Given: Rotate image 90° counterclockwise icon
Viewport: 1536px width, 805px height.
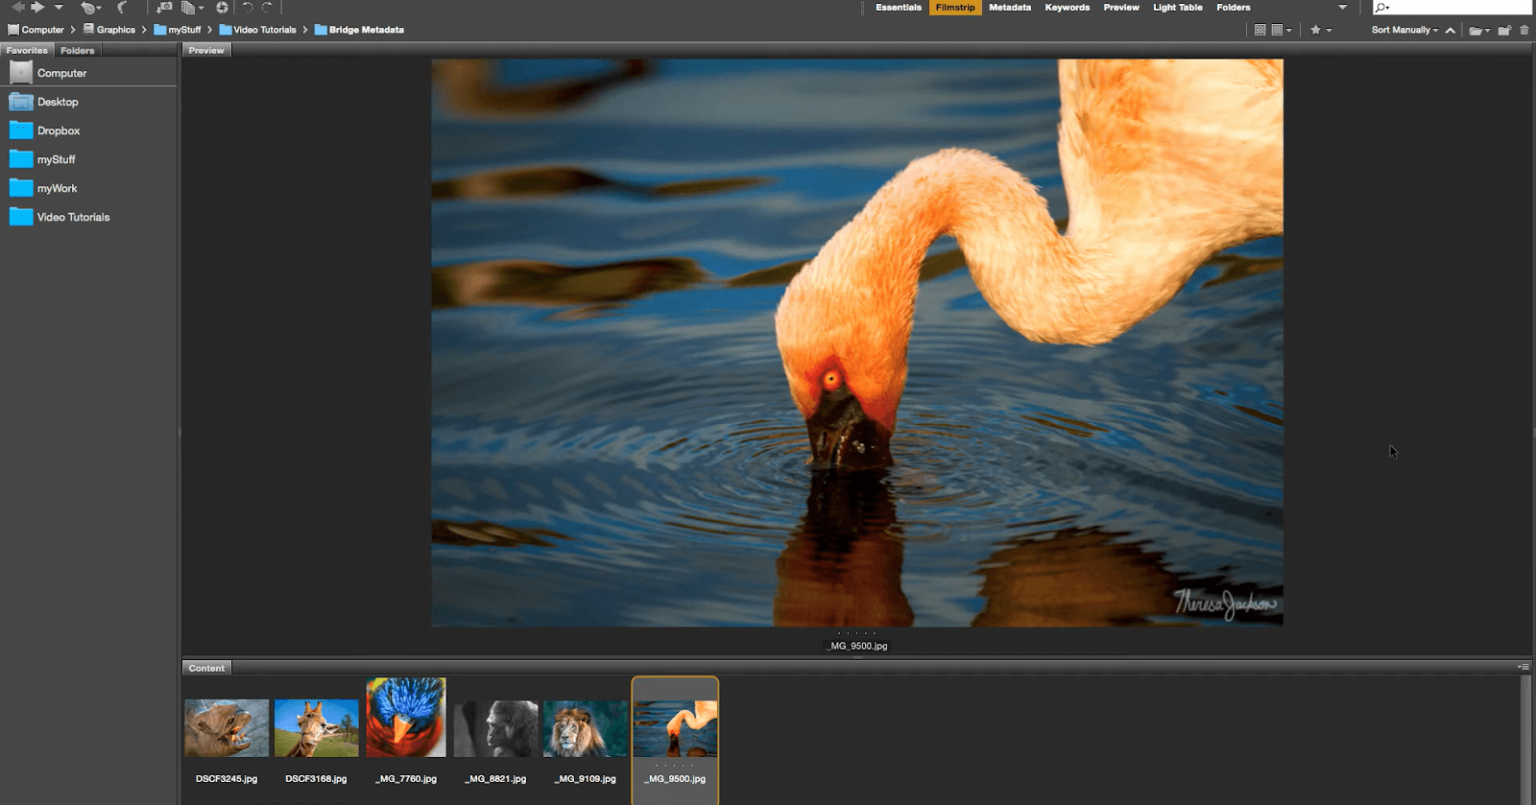Looking at the screenshot, I should pyautogui.click(x=247, y=7).
